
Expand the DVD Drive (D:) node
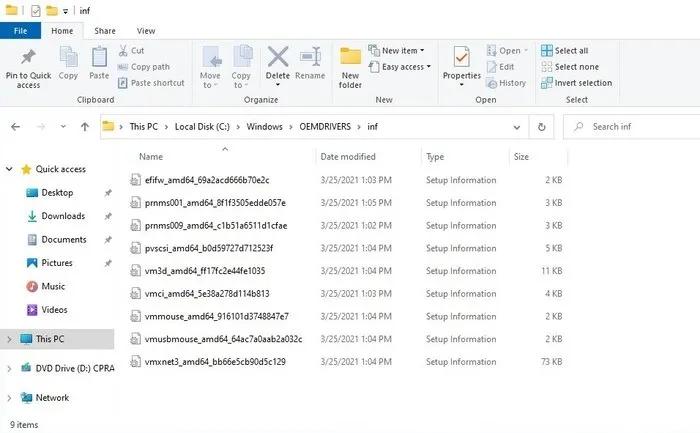point(9,368)
